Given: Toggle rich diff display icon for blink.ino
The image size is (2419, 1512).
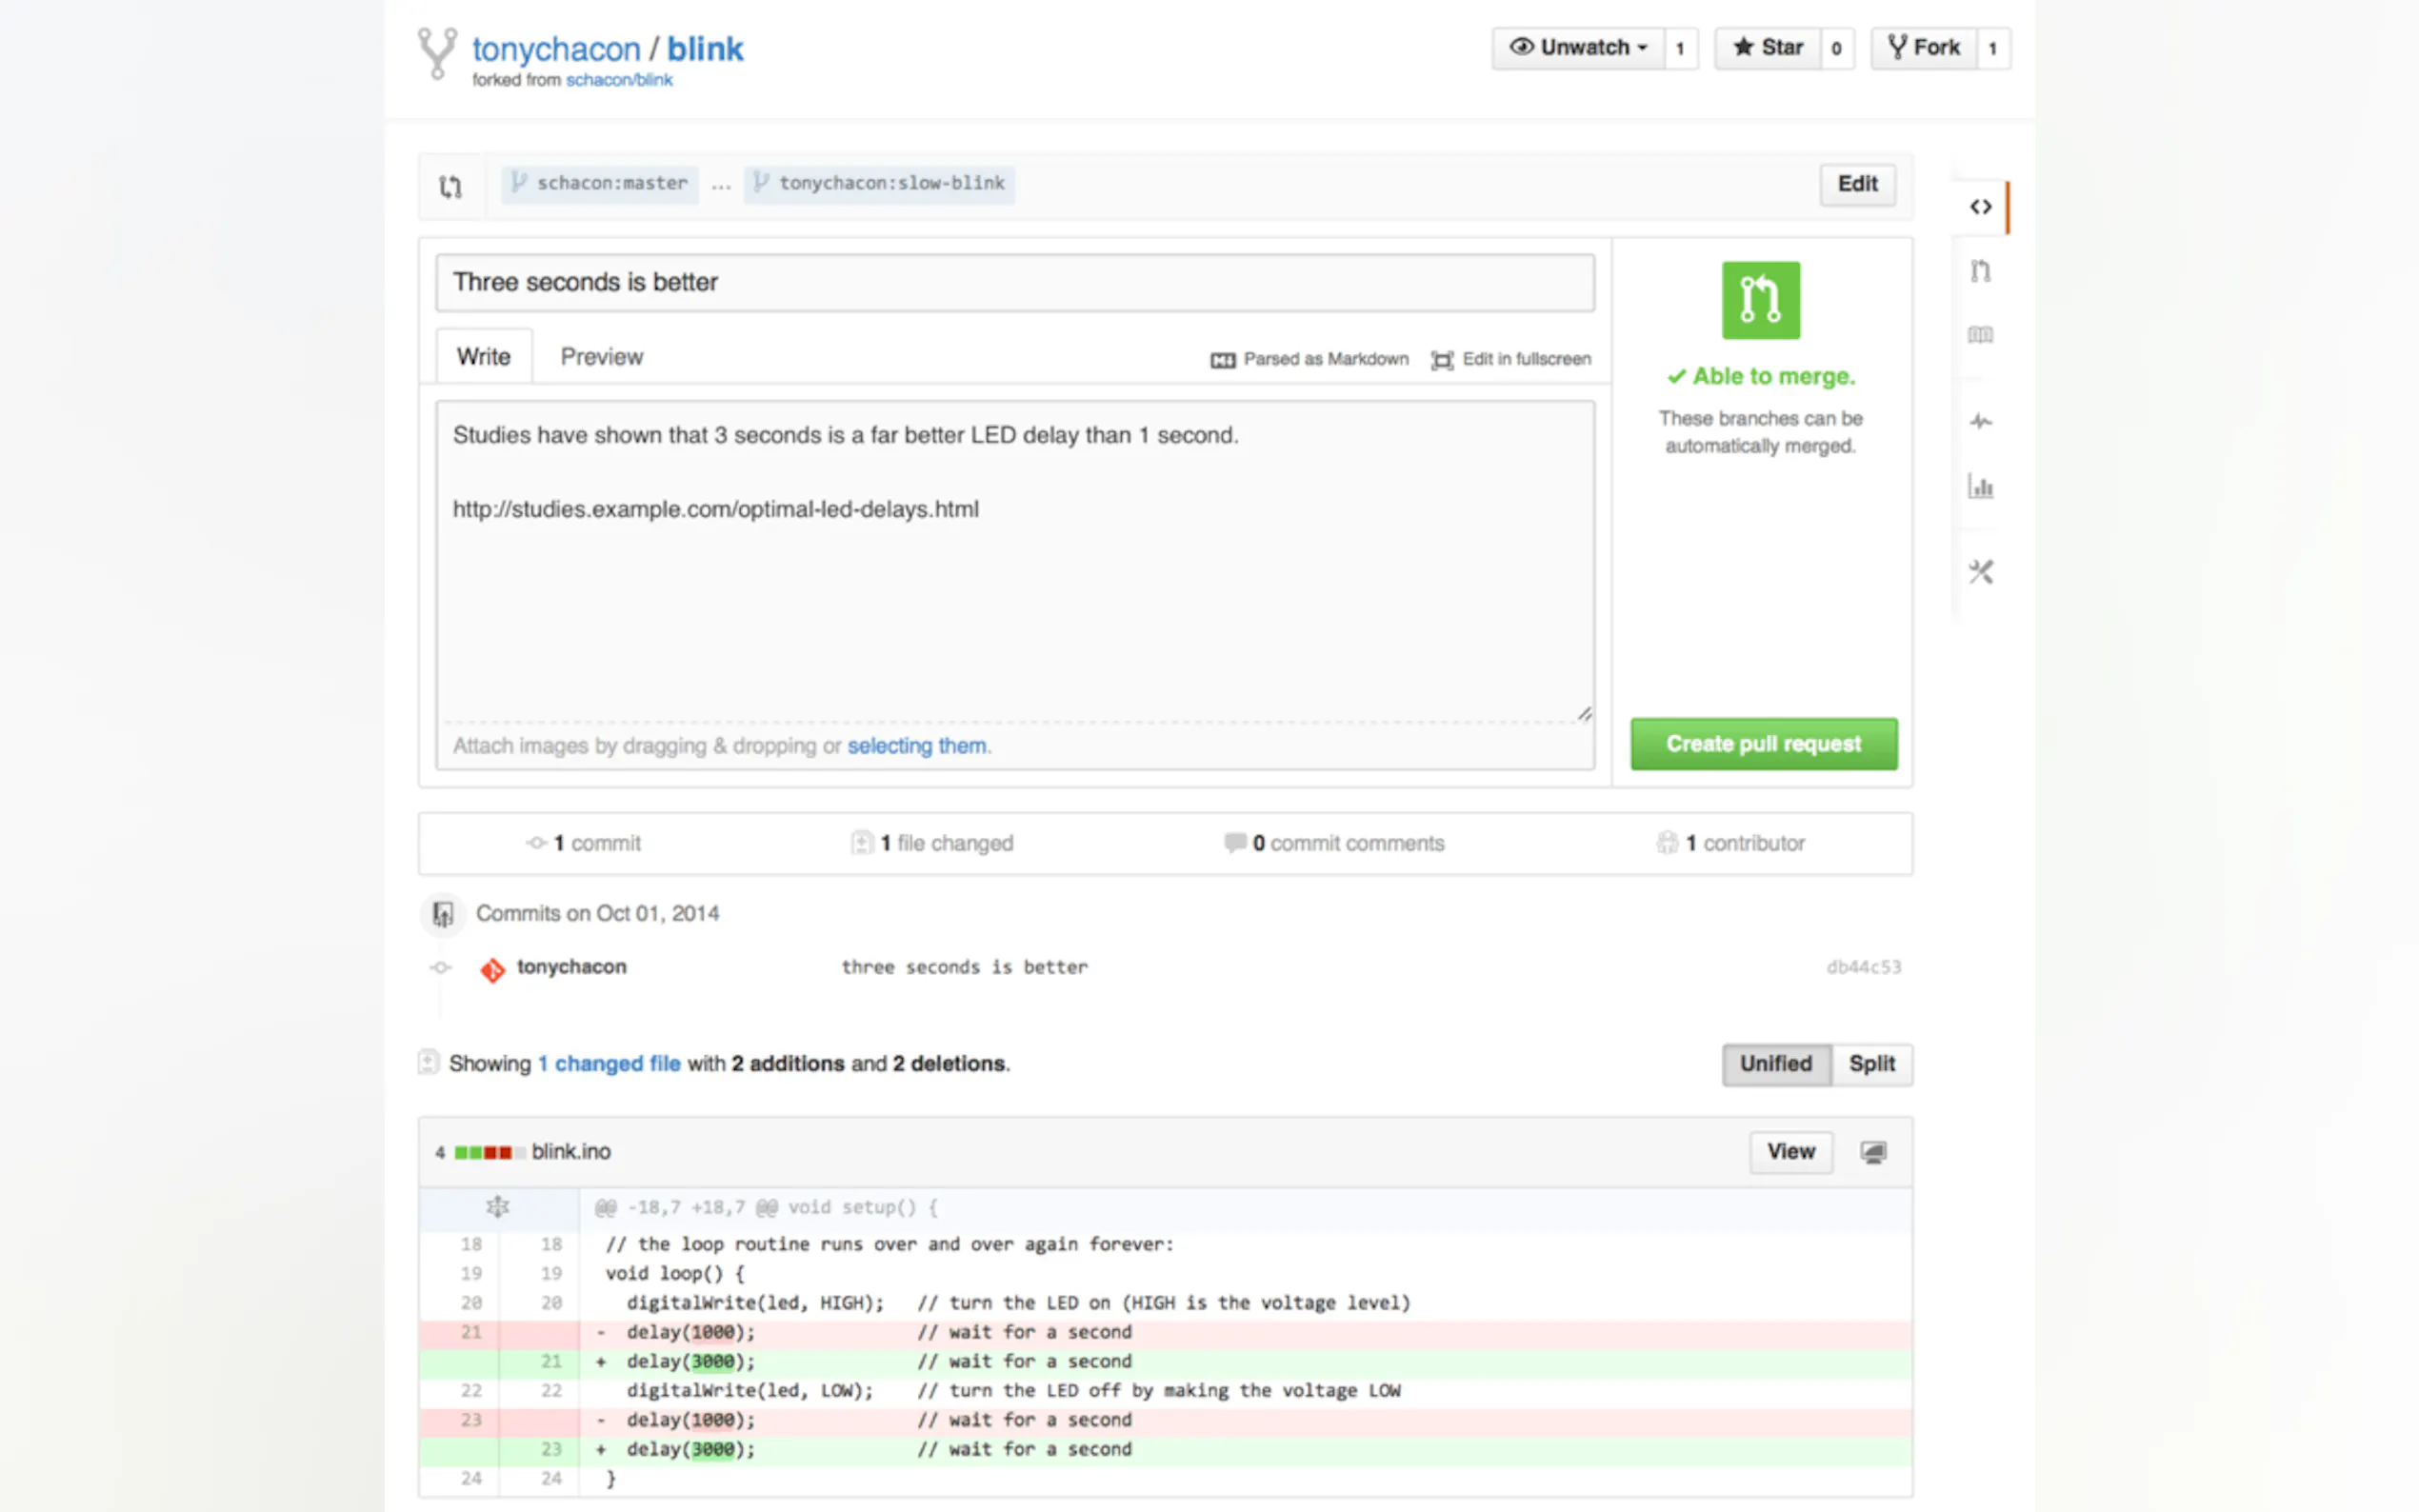Looking at the screenshot, I should (1873, 1152).
